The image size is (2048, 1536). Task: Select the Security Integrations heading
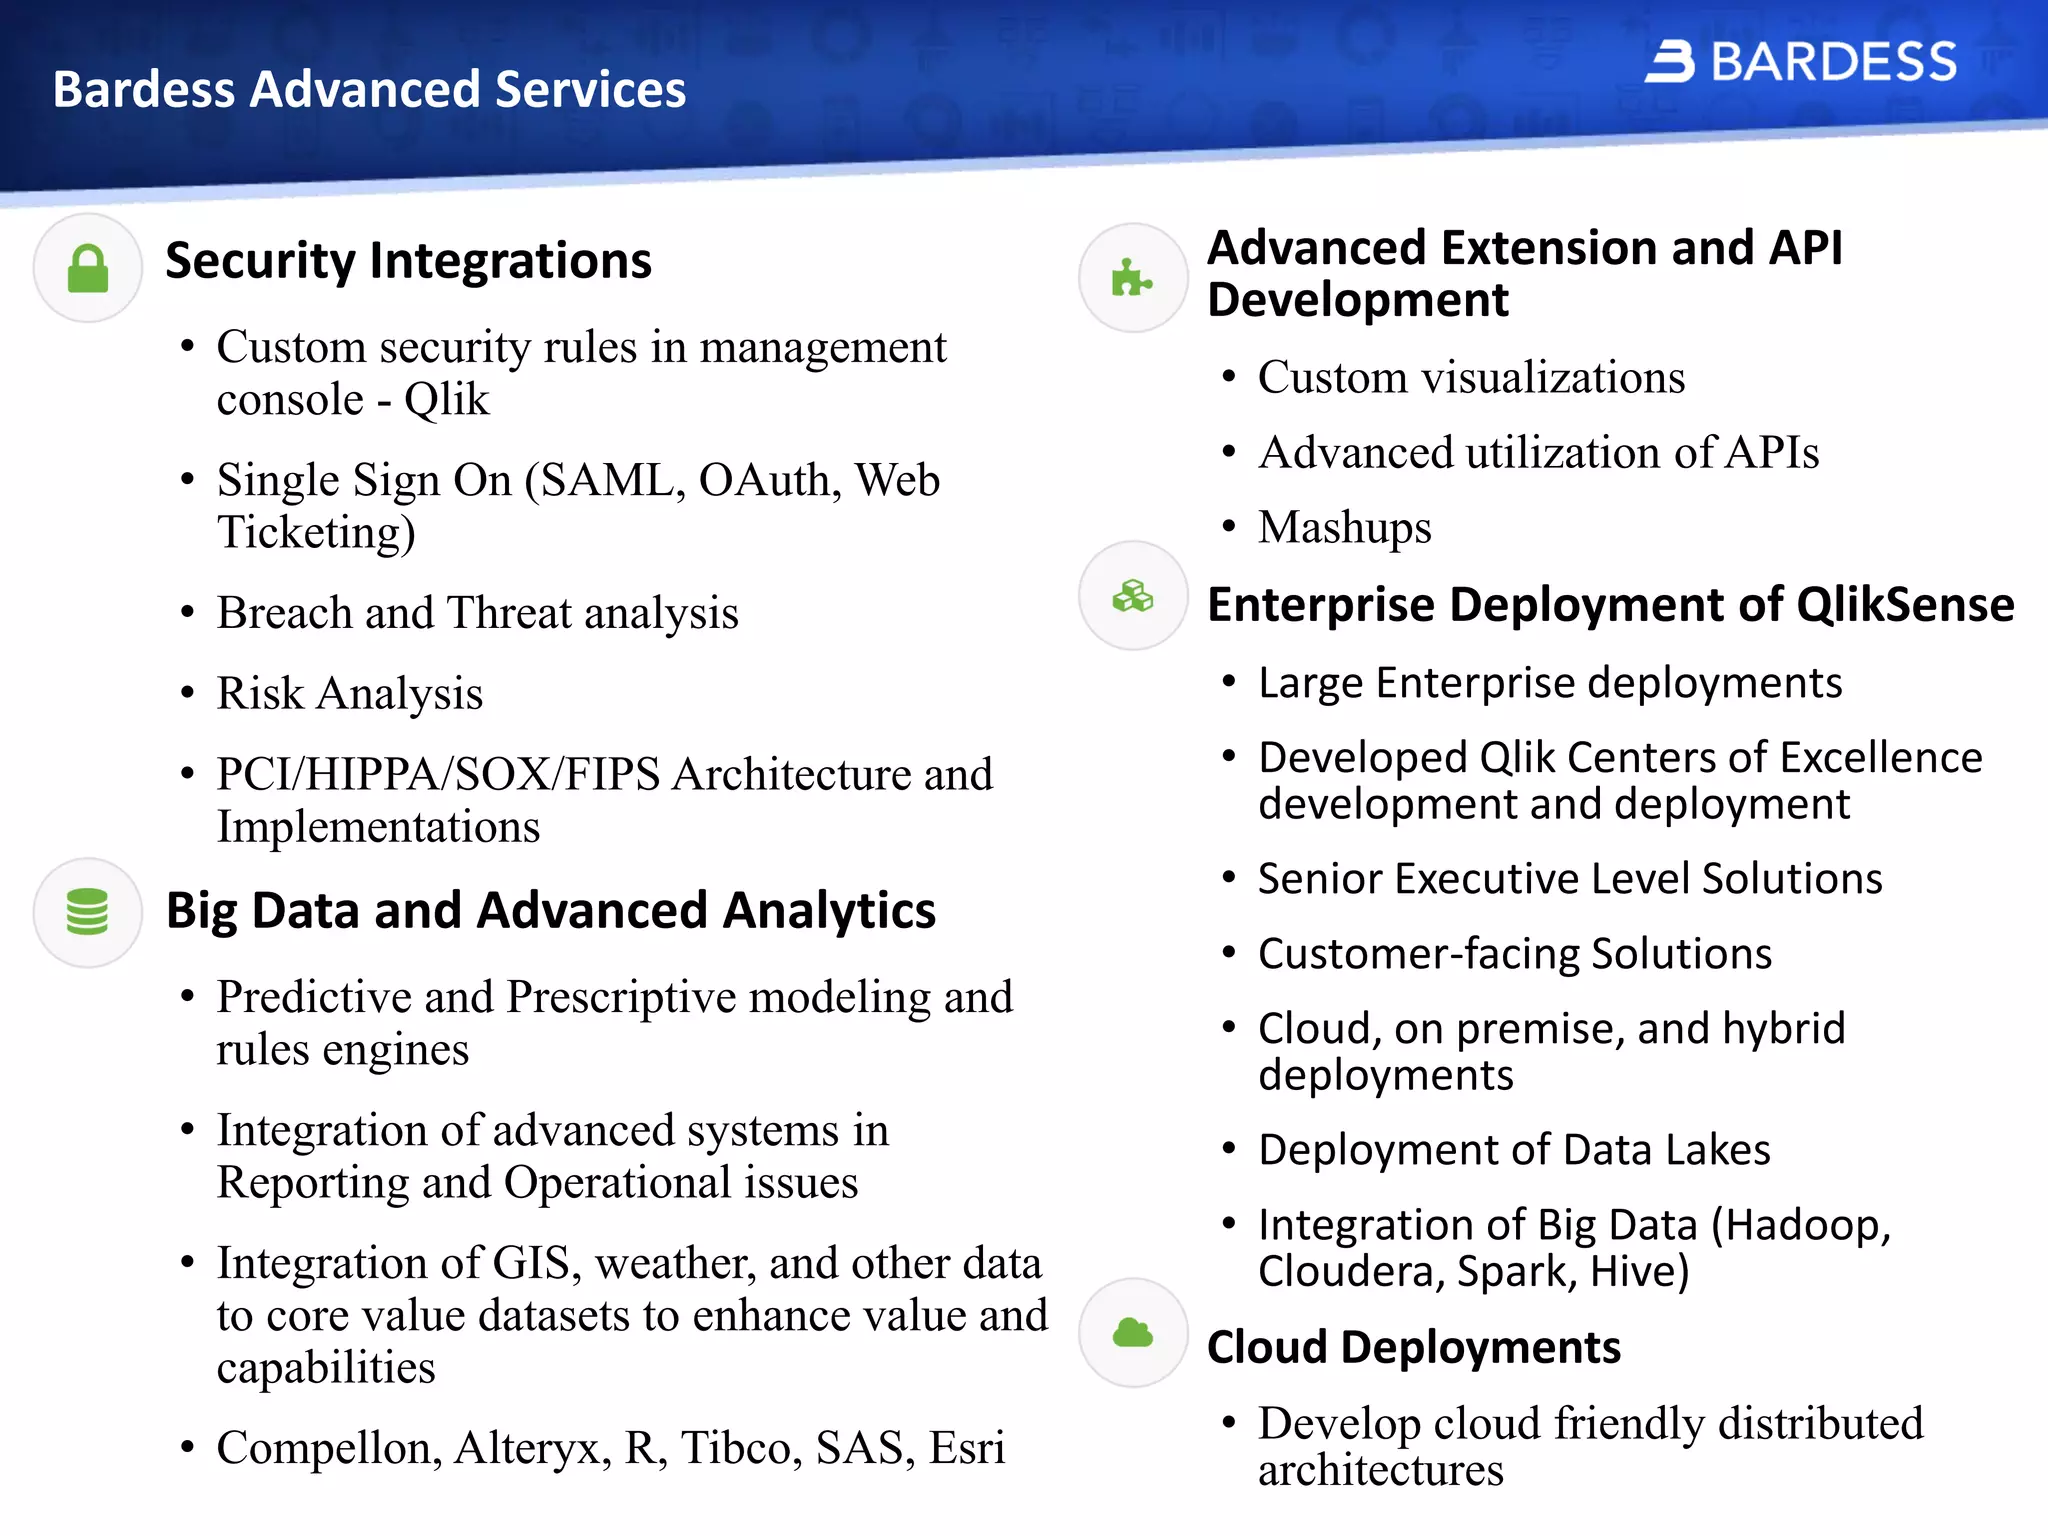click(x=408, y=261)
